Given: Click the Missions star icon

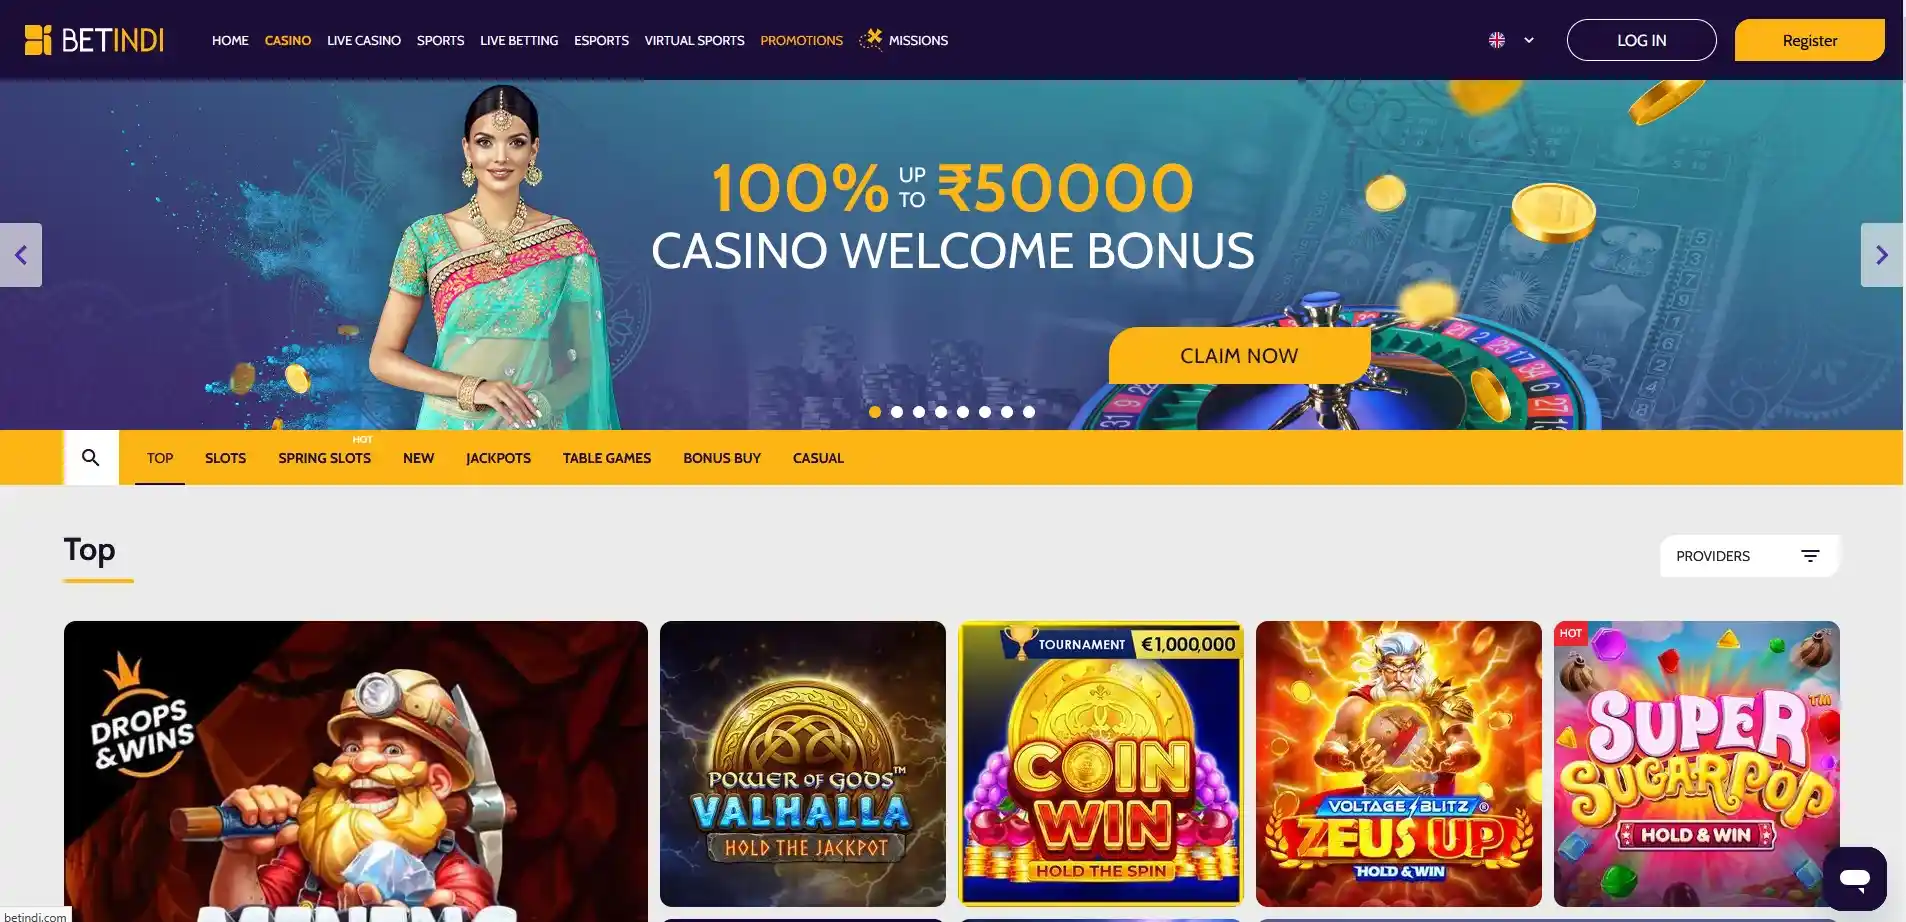Looking at the screenshot, I should (x=872, y=39).
